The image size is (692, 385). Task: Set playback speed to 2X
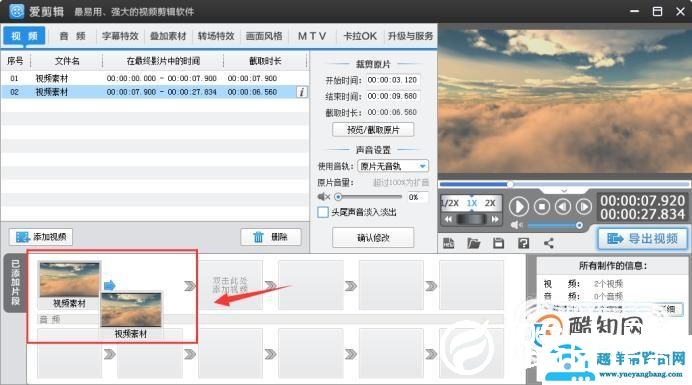(x=490, y=203)
